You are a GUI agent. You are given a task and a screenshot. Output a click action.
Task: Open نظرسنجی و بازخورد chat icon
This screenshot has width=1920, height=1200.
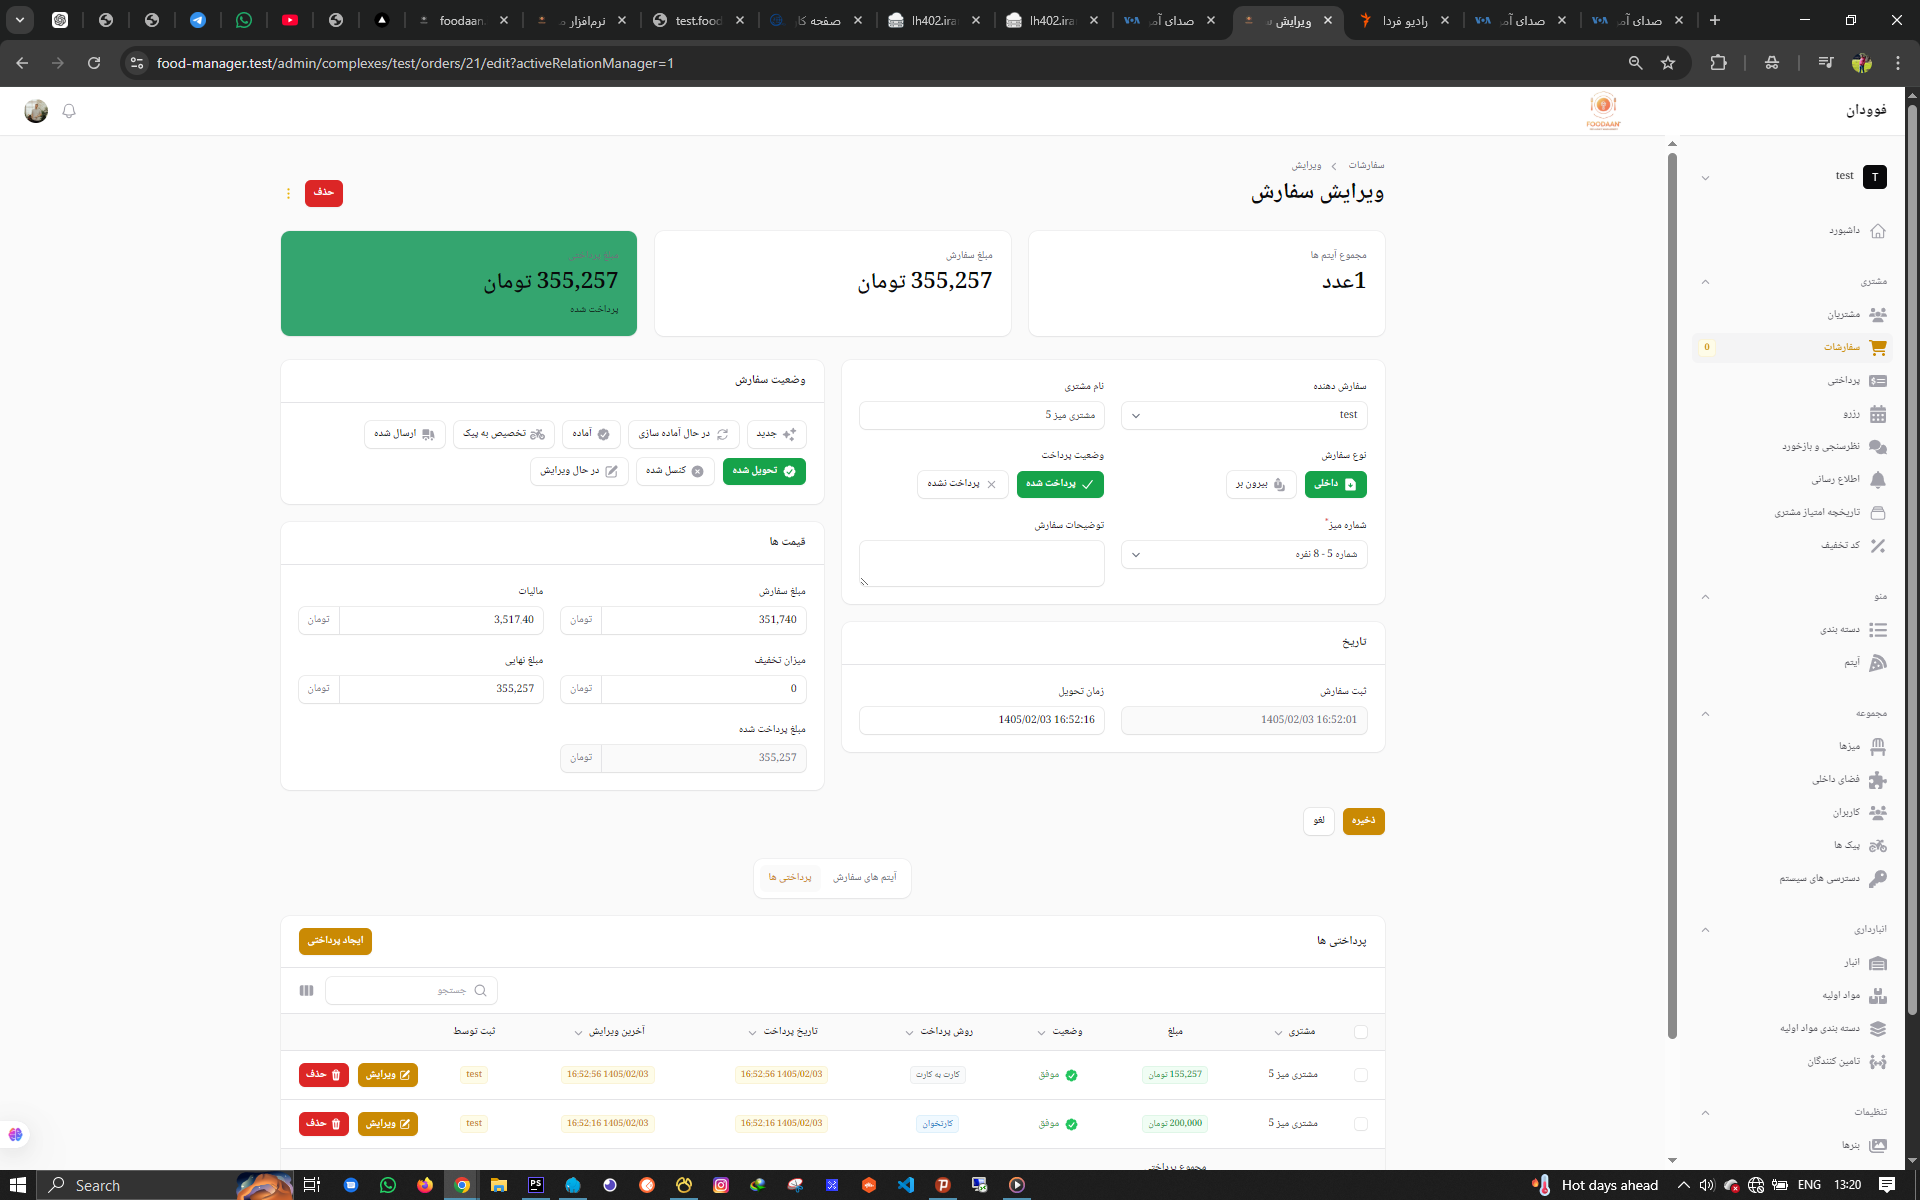(1878, 446)
